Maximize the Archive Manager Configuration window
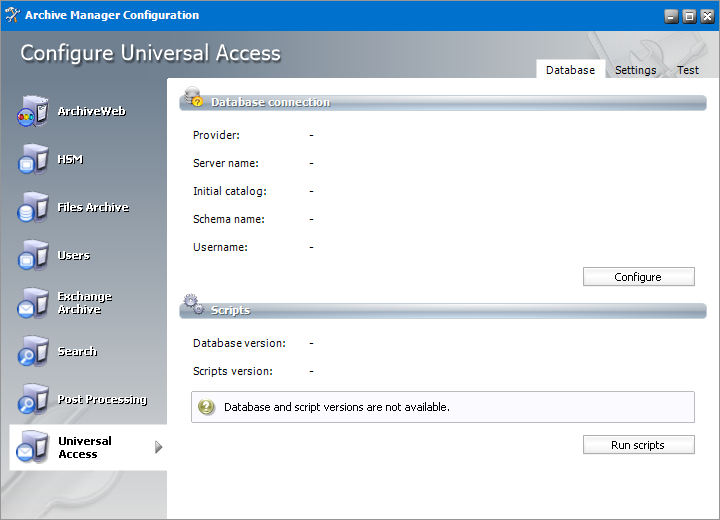Screen dimensions: 720x520 [689, 16]
